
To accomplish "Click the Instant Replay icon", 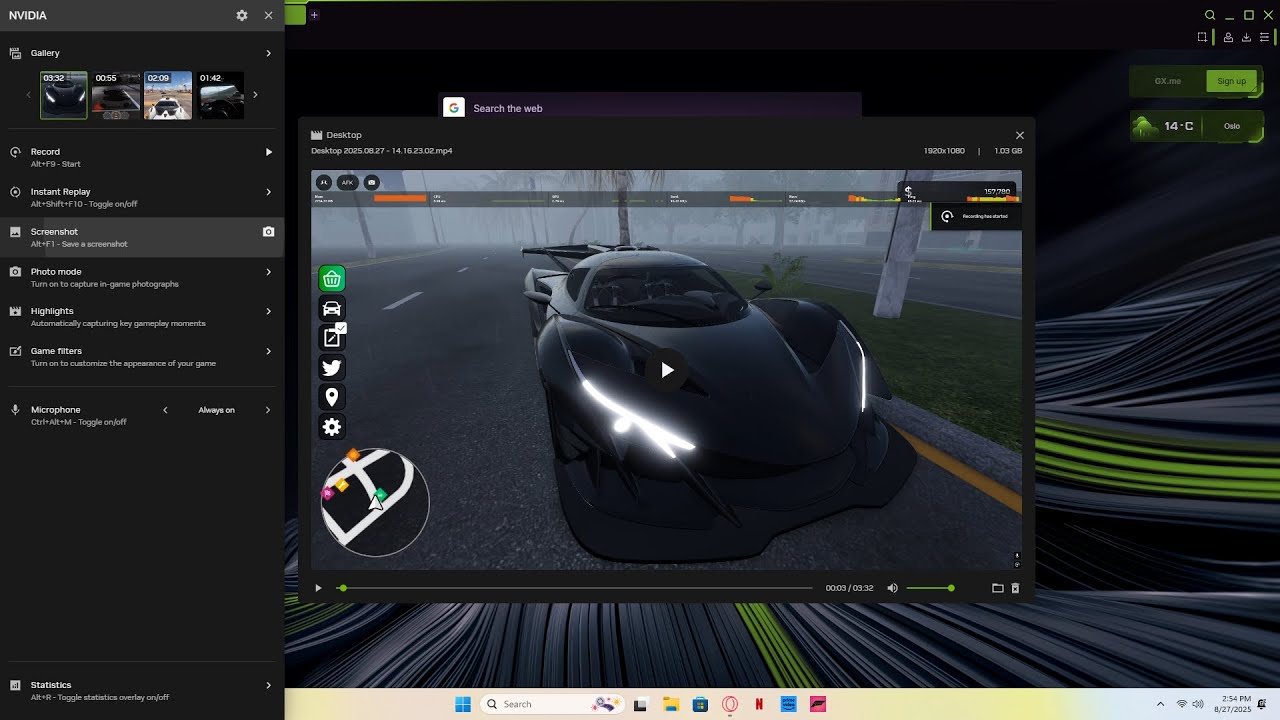I will point(15,192).
